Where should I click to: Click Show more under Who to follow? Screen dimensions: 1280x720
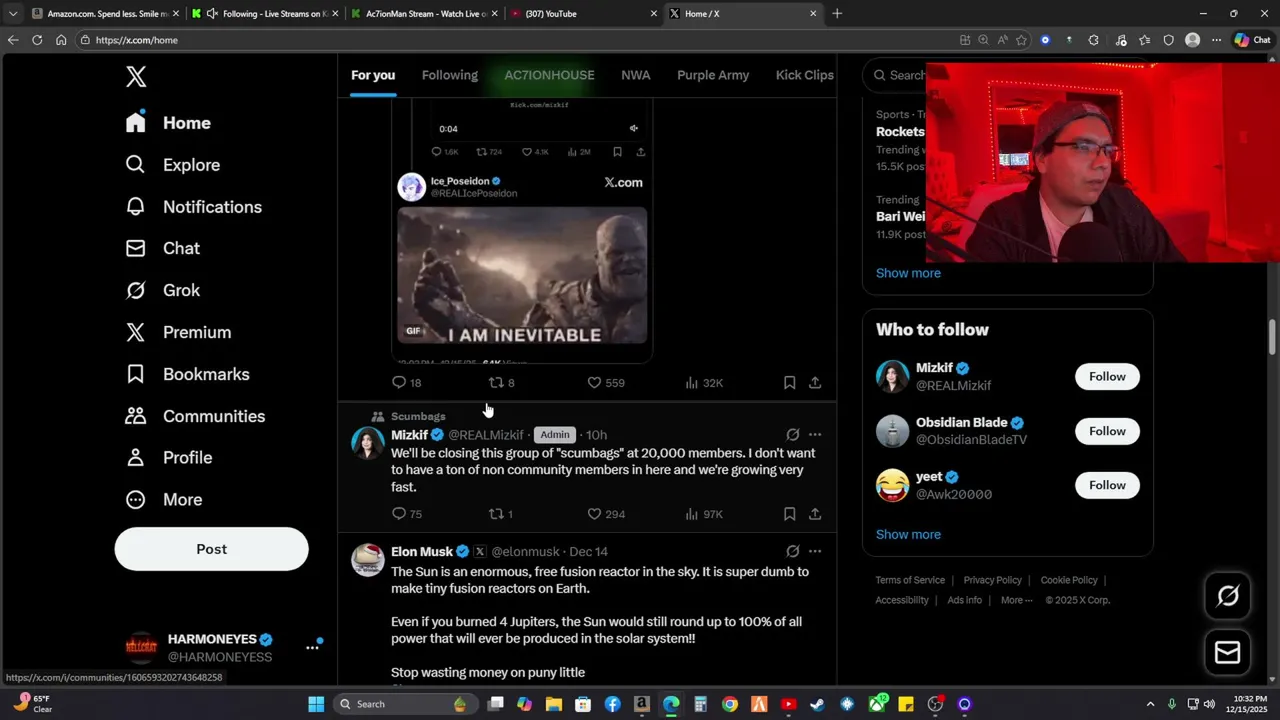click(x=908, y=534)
